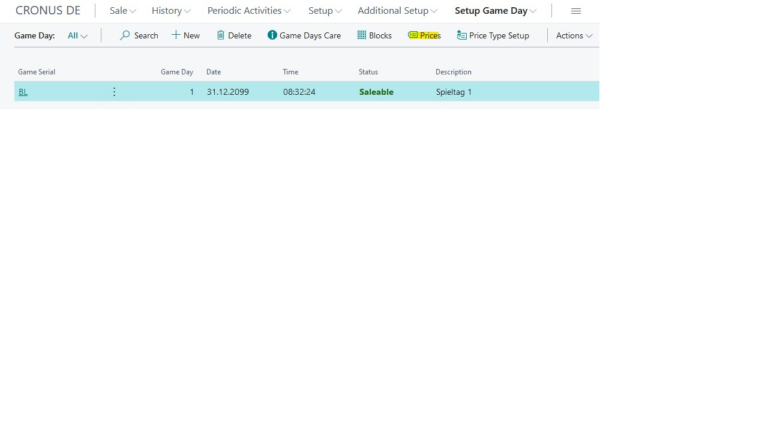Click the Price Type Setup icon

tap(461, 35)
